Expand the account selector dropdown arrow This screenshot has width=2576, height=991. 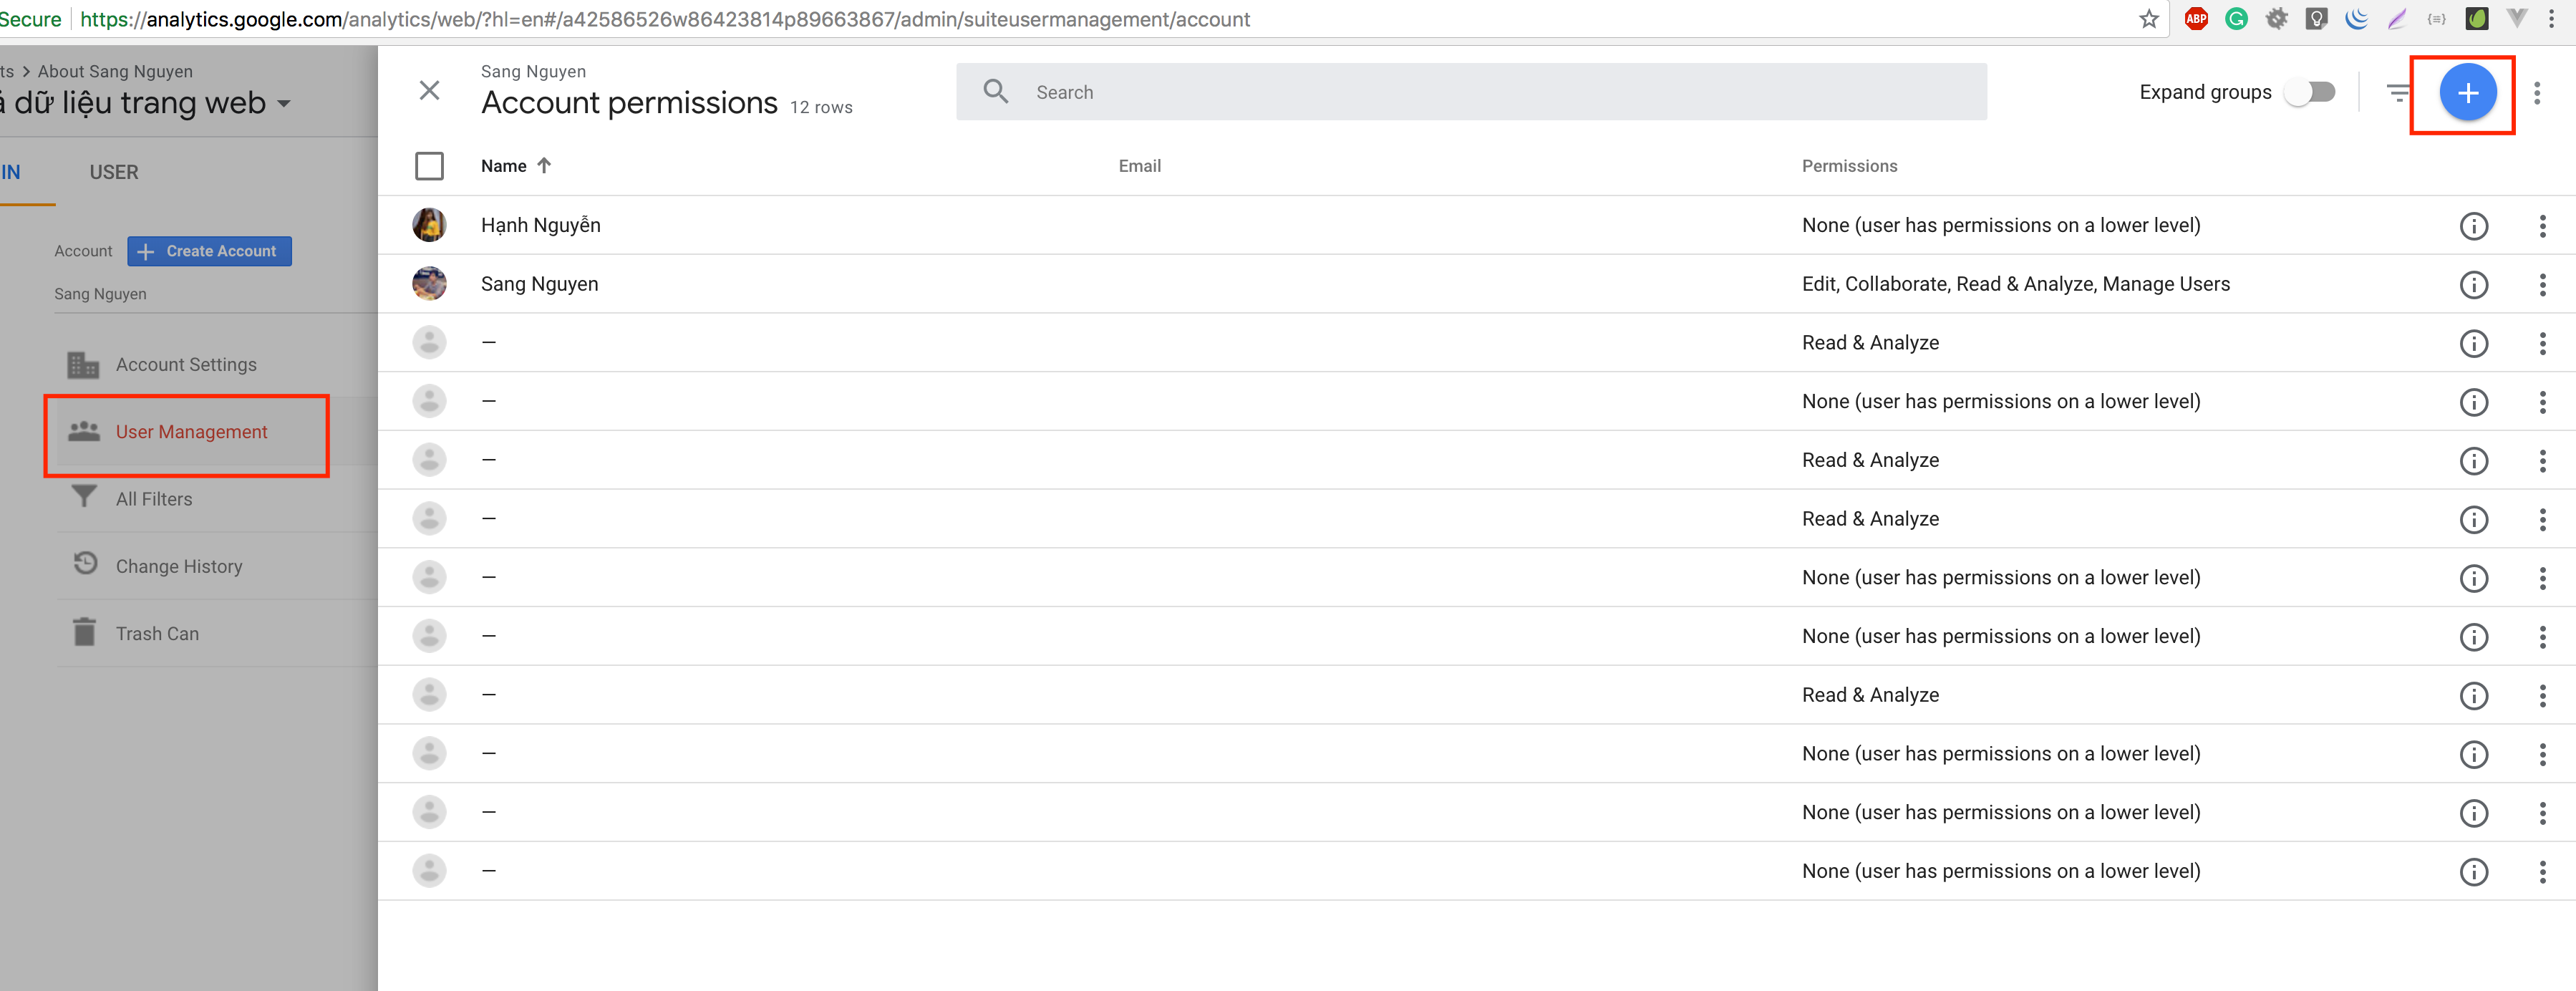coord(284,104)
